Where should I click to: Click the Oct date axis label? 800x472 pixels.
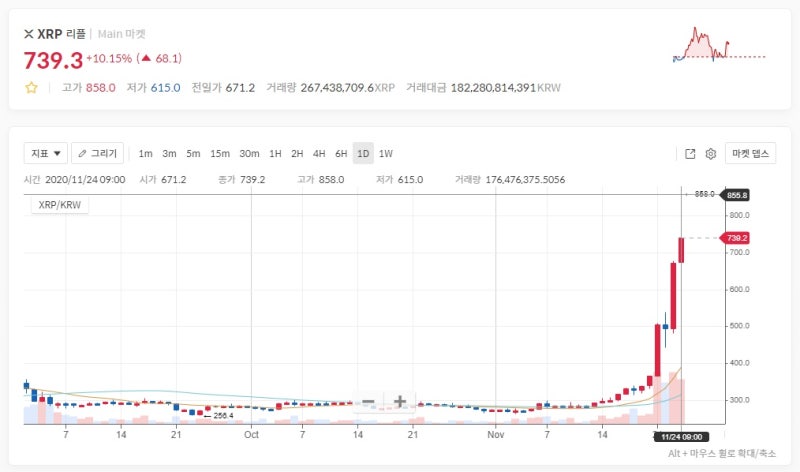(251, 435)
